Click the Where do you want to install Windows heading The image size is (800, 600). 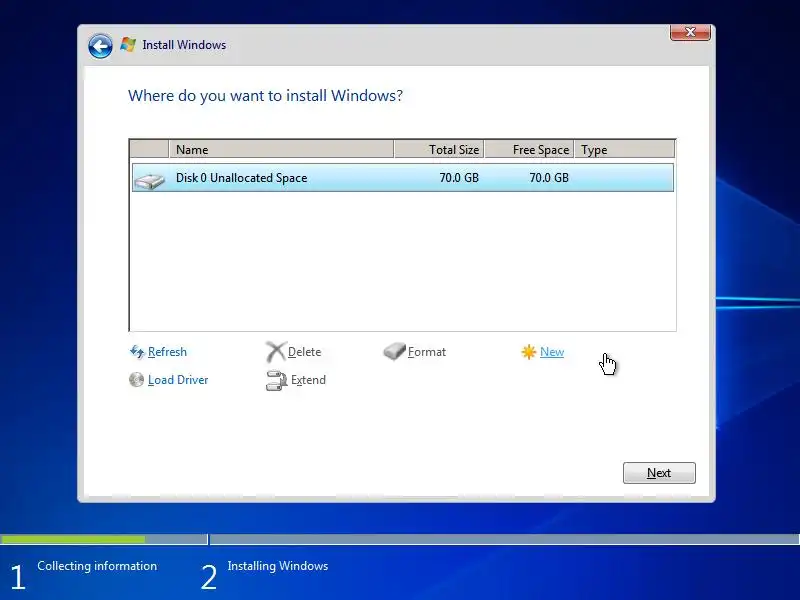pos(265,95)
